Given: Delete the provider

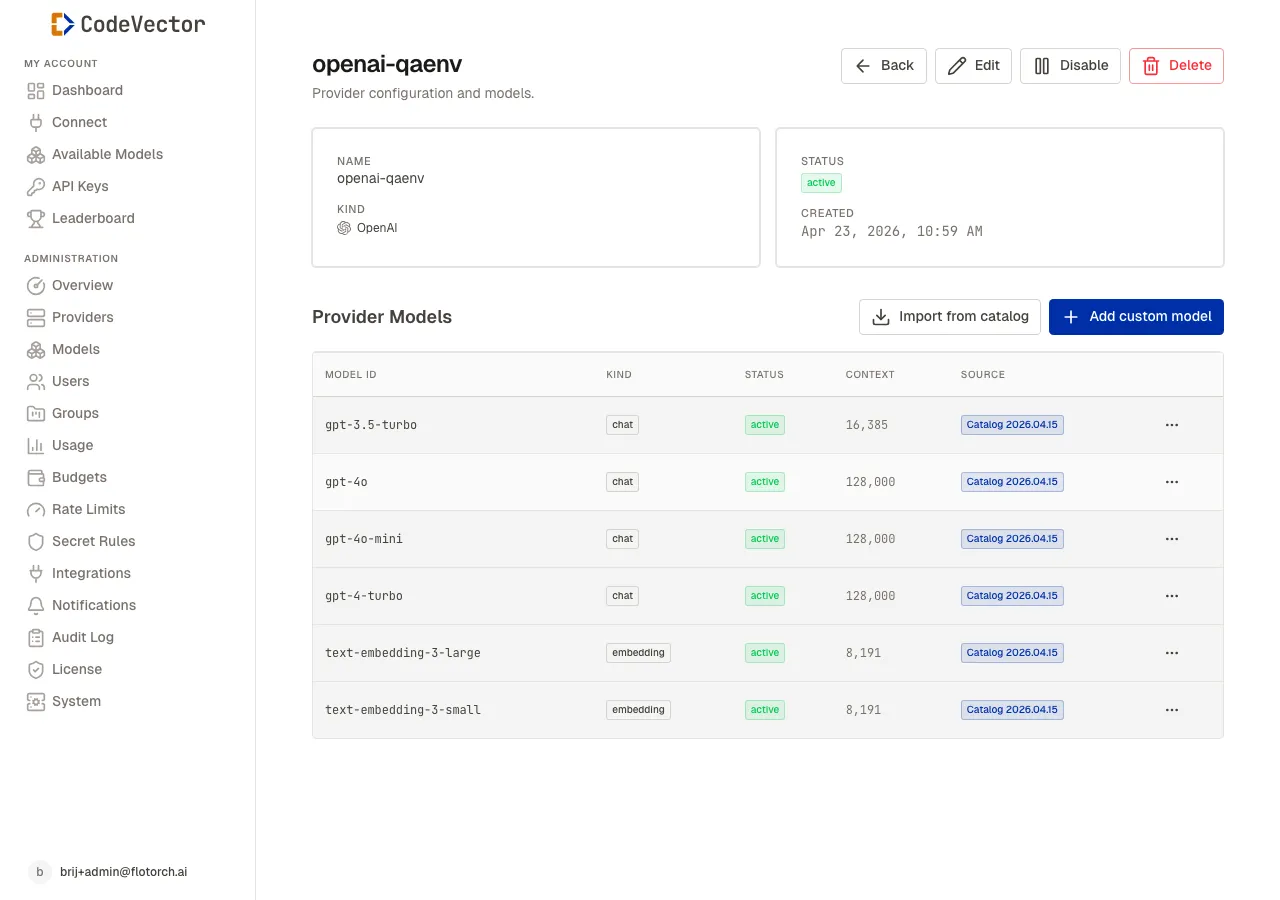Looking at the screenshot, I should tap(1176, 66).
